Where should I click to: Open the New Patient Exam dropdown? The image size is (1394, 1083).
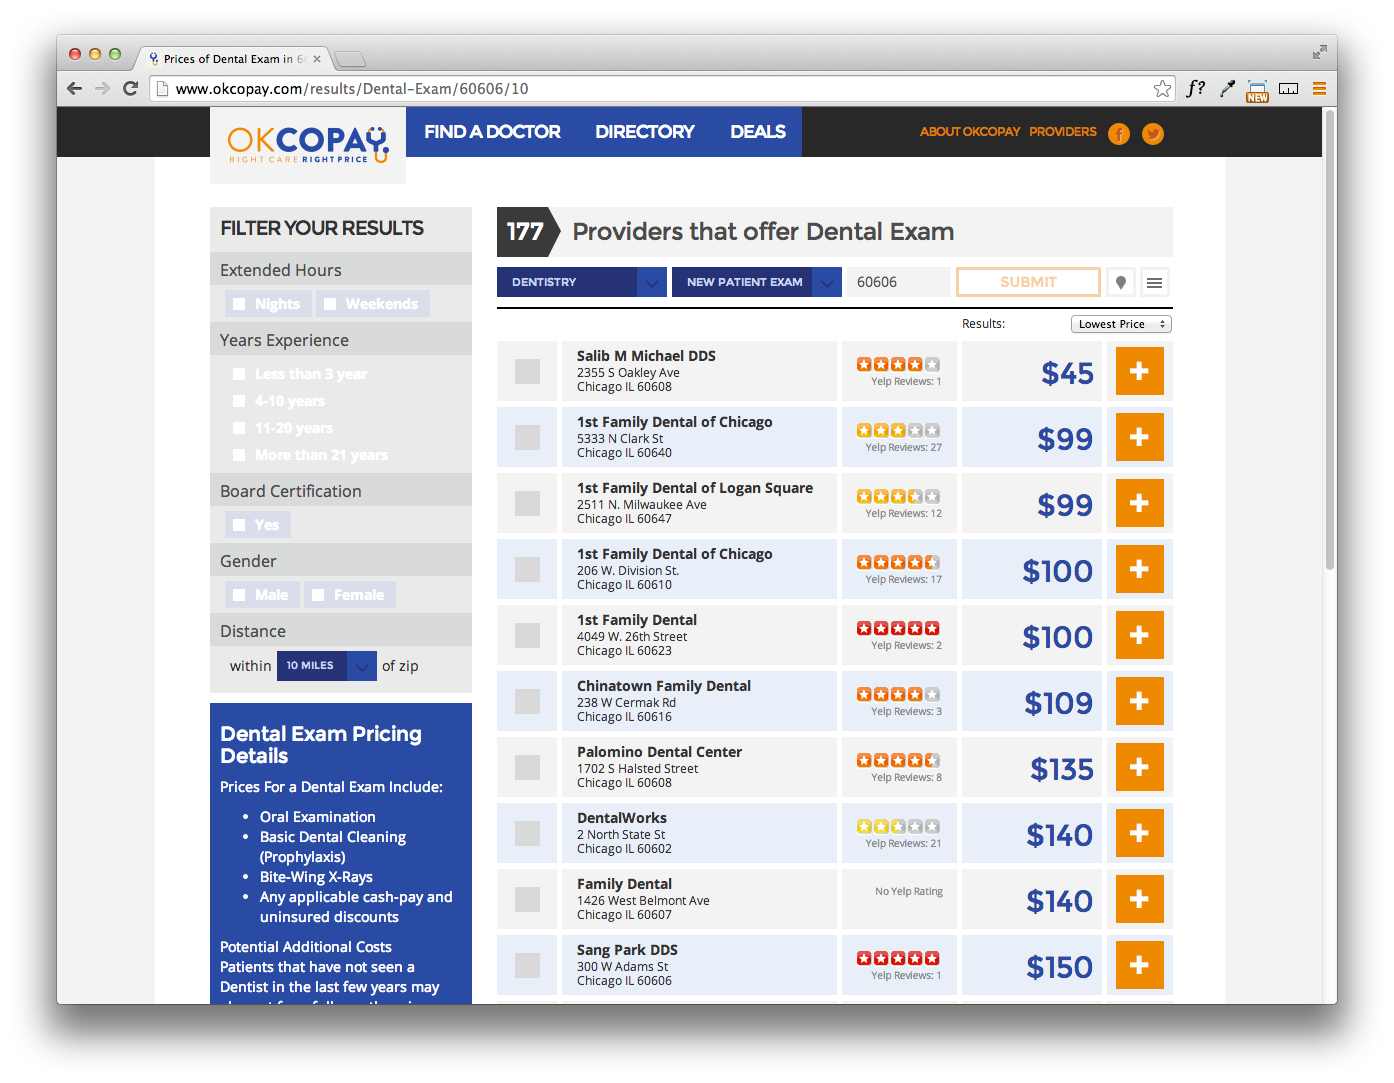[x=757, y=282]
